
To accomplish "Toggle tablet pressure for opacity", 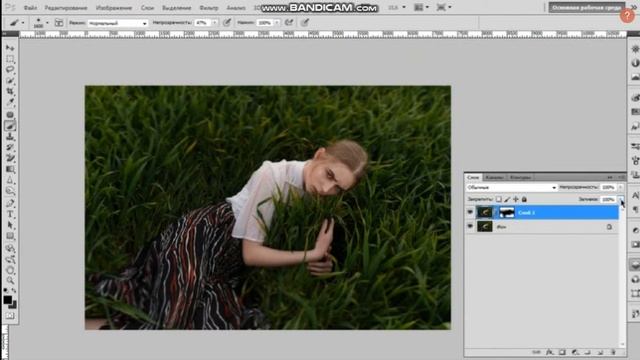I will click(227, 23).
